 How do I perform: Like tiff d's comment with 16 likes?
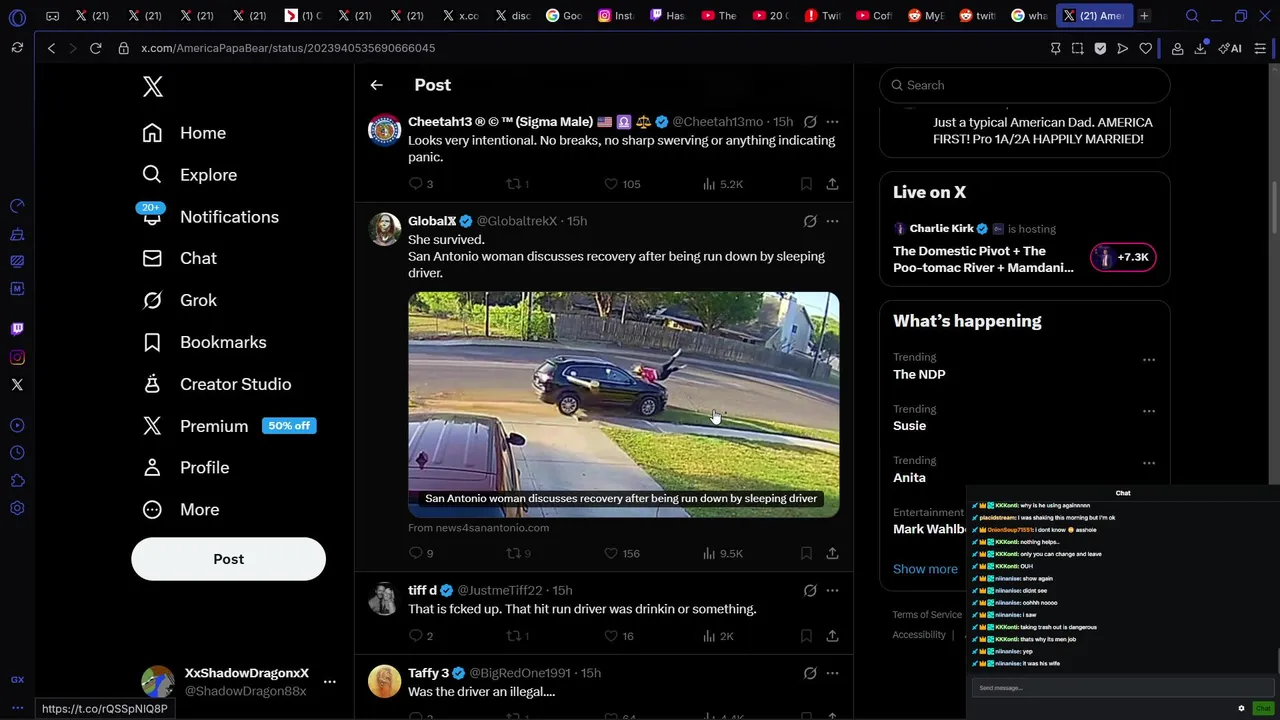tap(611, 636)
